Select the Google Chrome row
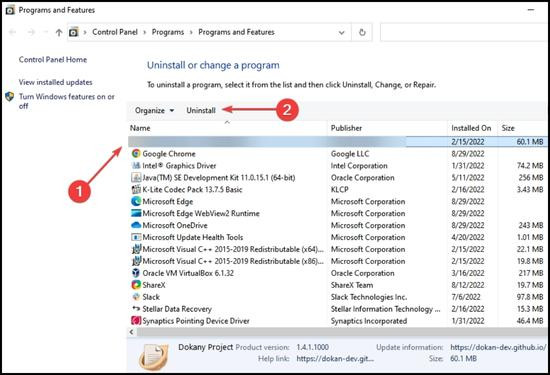The image size is (550, 375). click(337, 154)
